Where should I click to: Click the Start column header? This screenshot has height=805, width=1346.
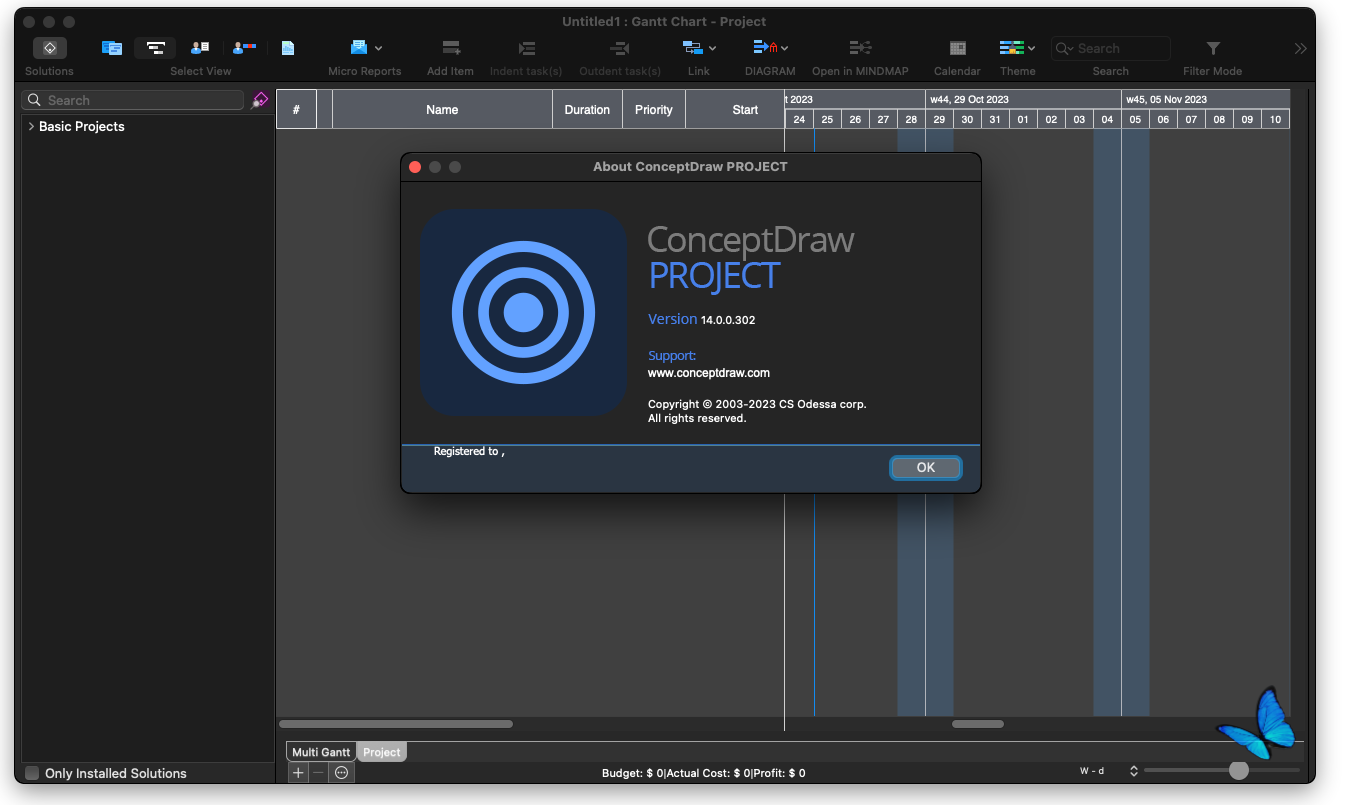pos(735,110)
